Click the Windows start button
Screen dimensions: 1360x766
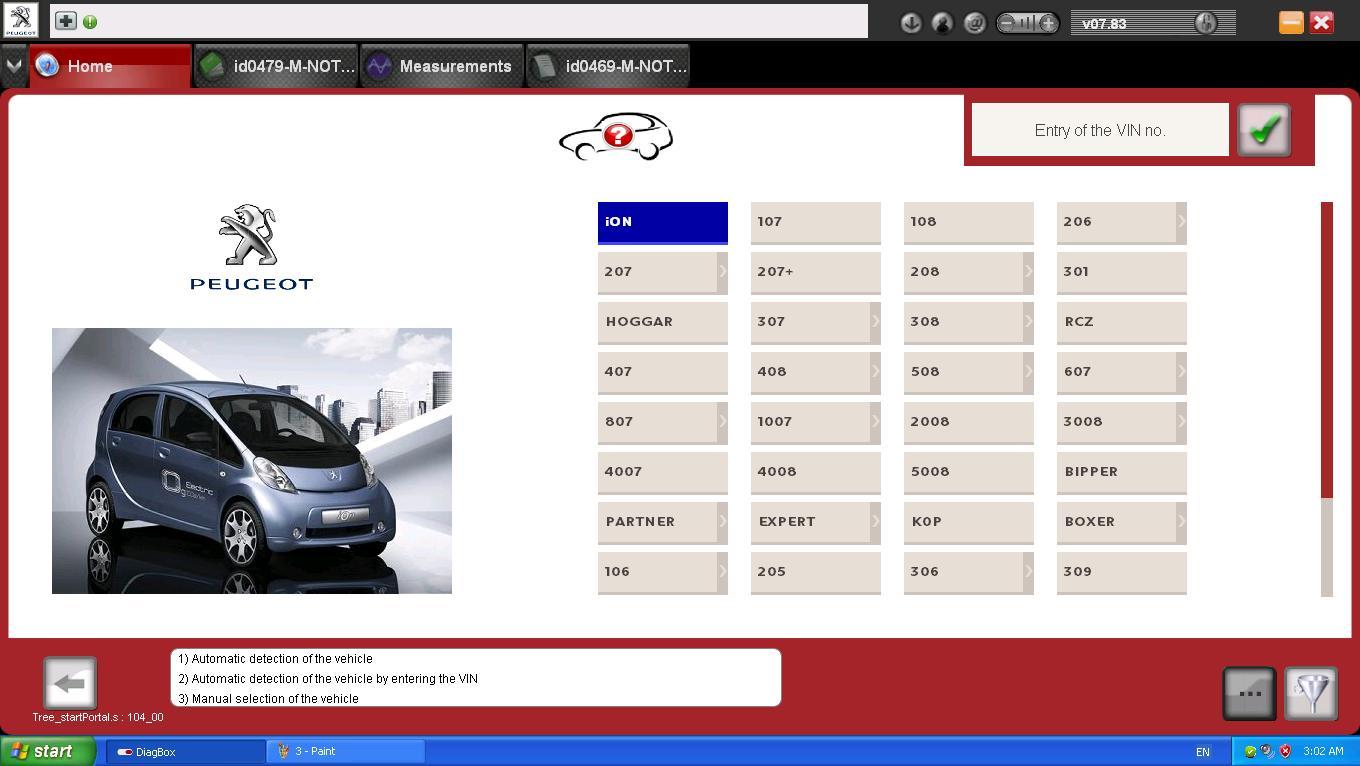coord(48,751)
